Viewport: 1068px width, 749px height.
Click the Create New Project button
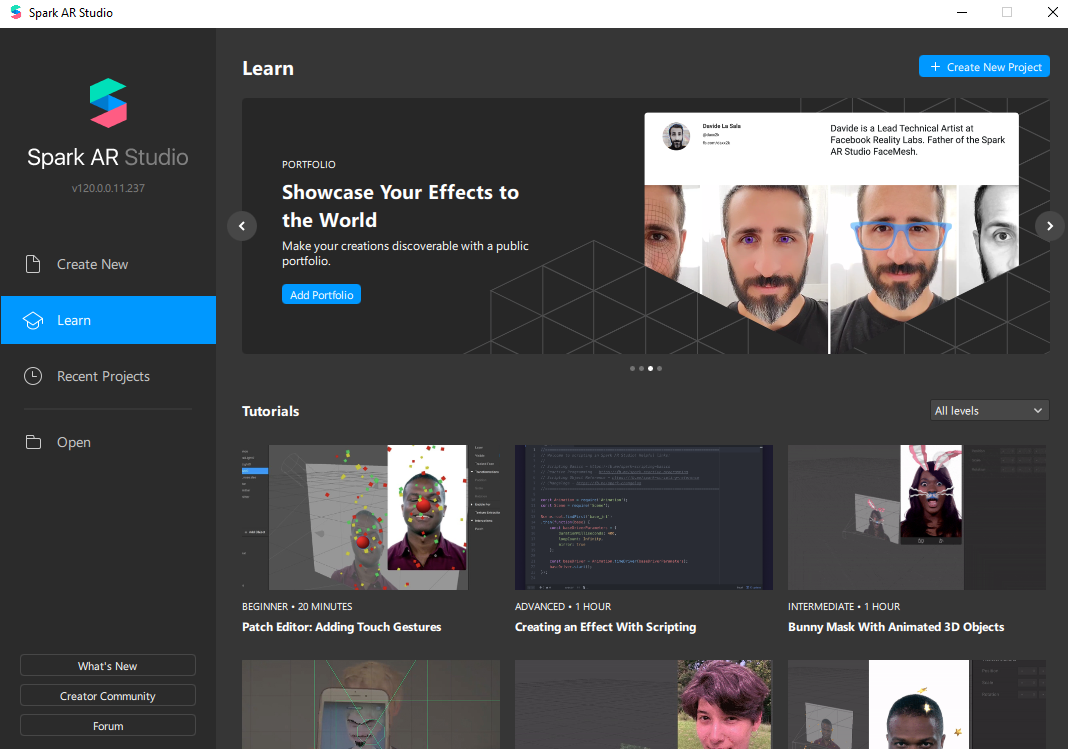[984, 67]
